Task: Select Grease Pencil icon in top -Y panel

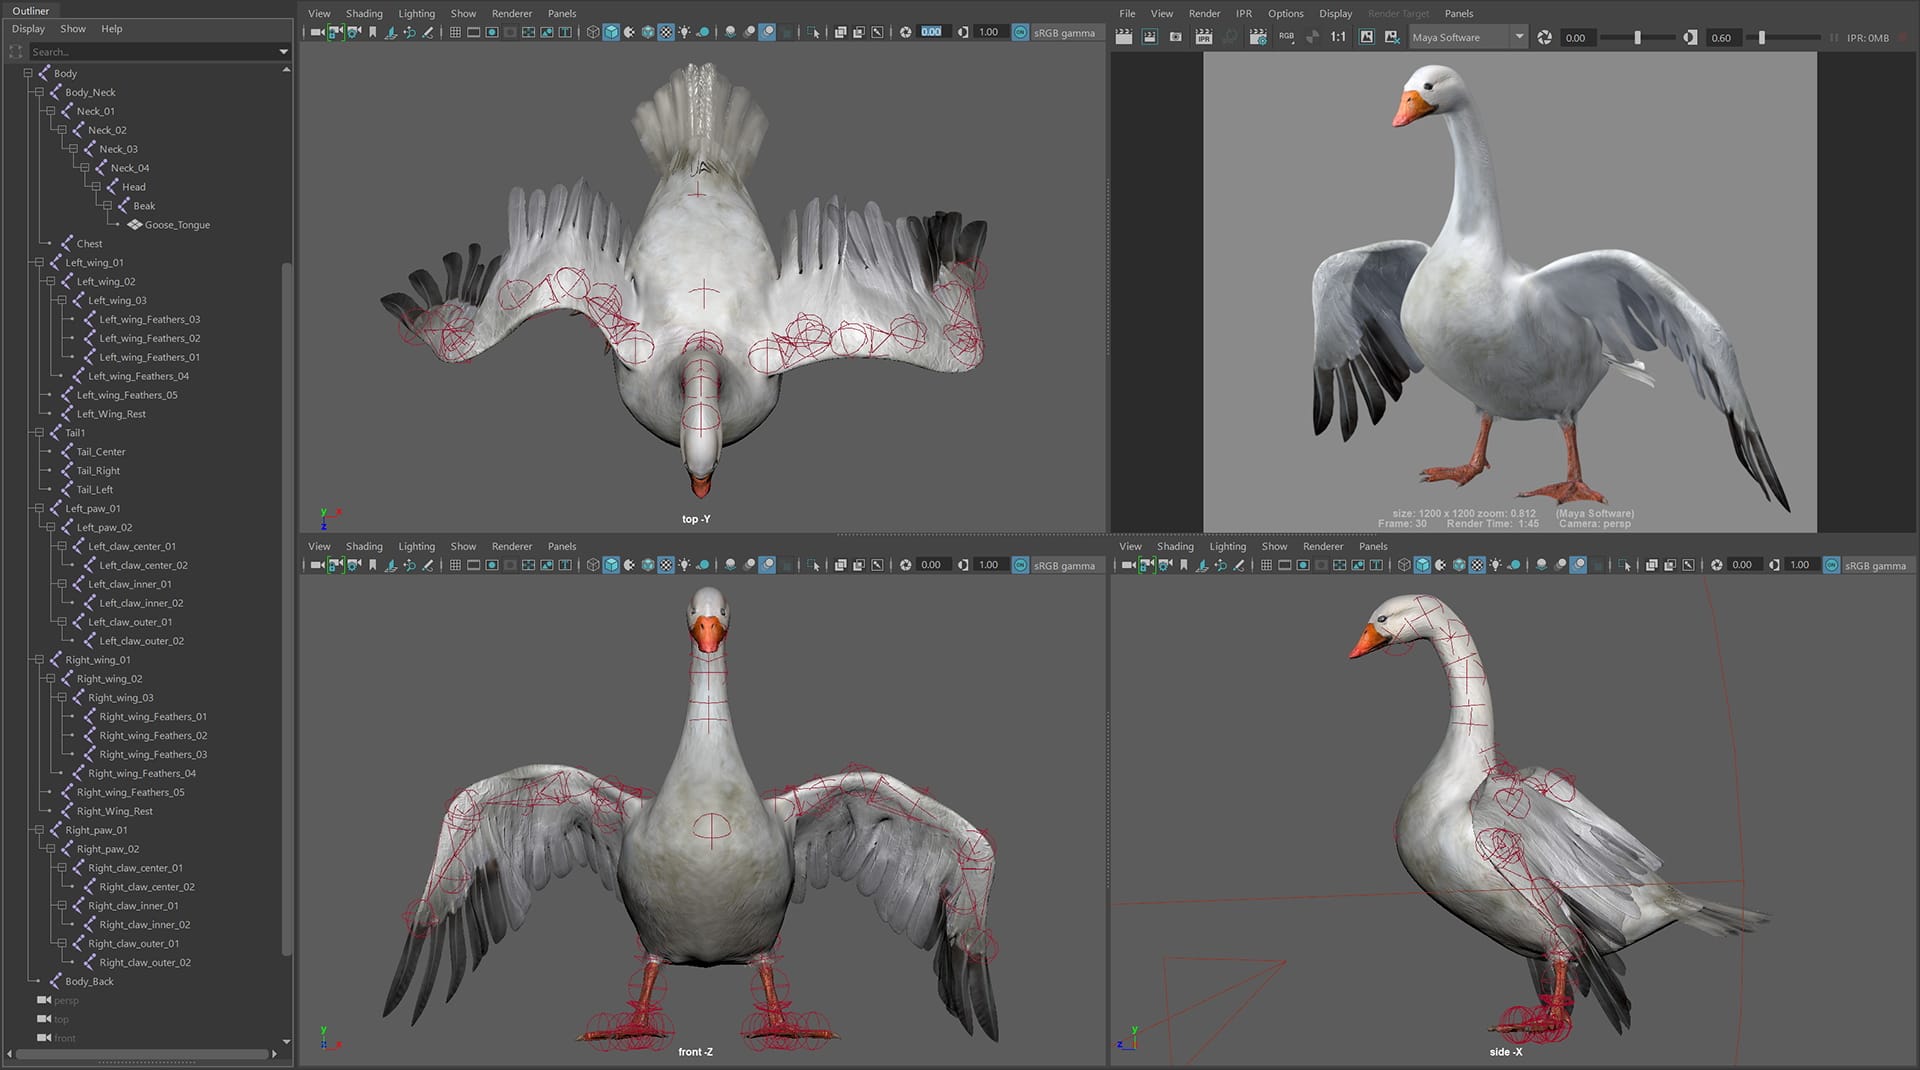Action: point(428,32)
